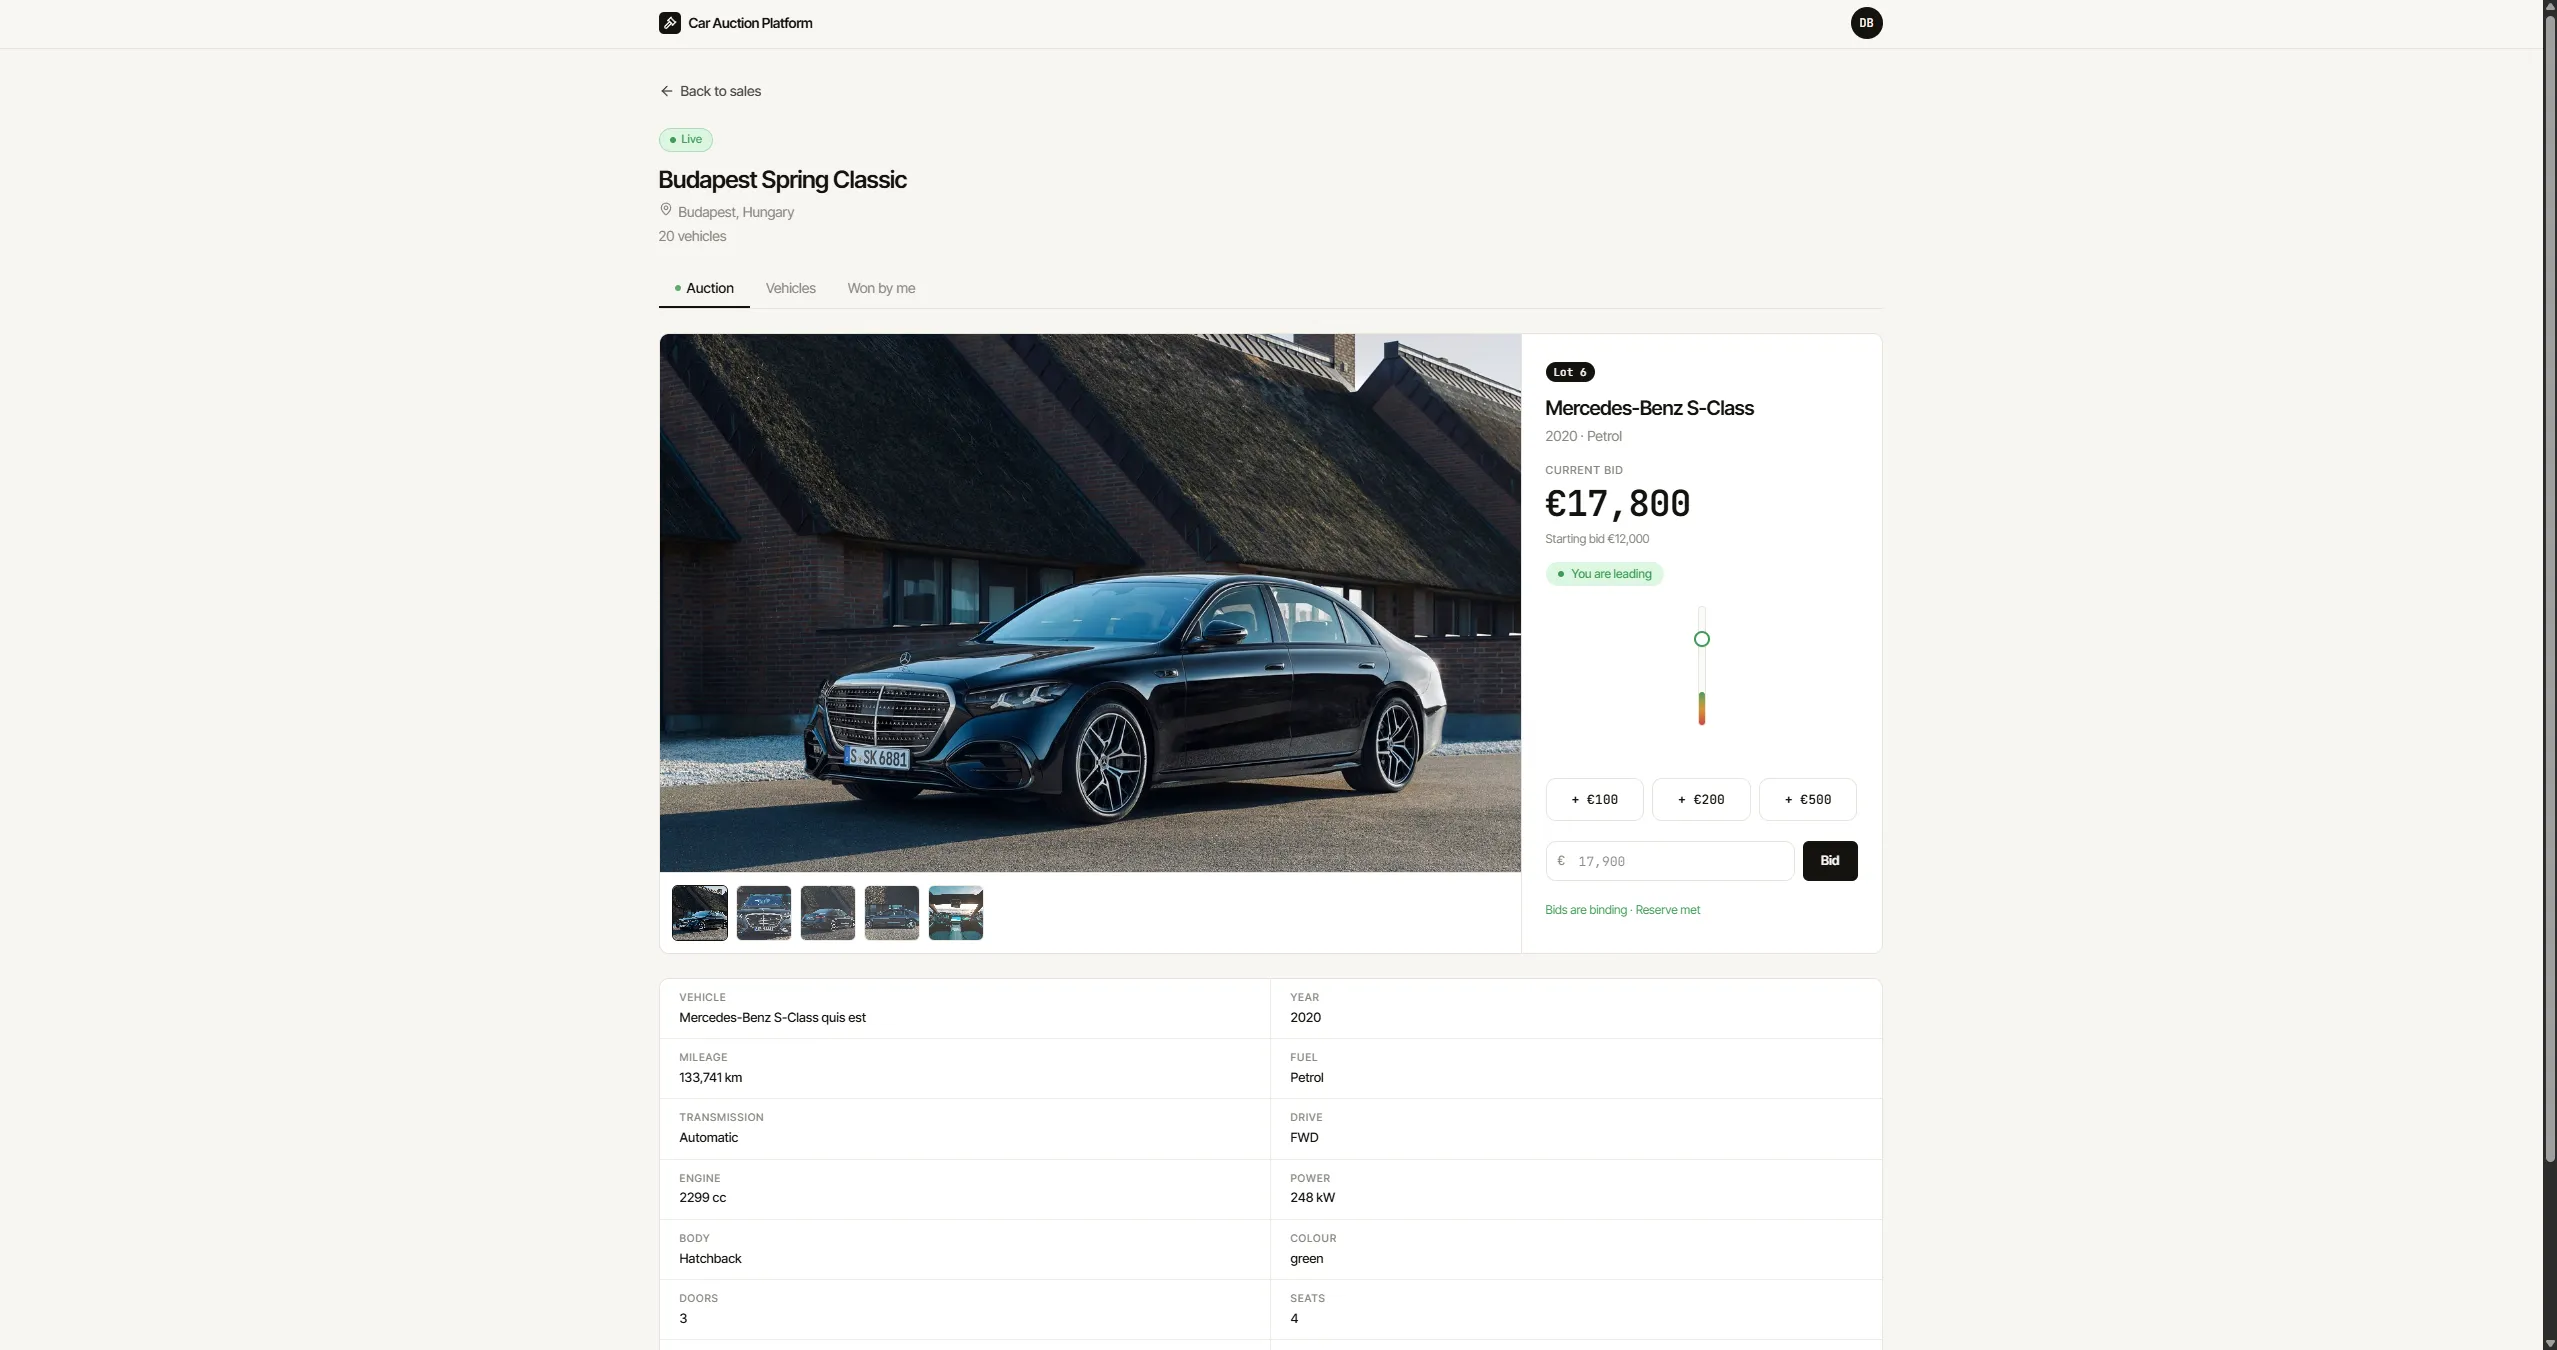
Task: Select the third car thumbnail
Action: pos(828,913)
